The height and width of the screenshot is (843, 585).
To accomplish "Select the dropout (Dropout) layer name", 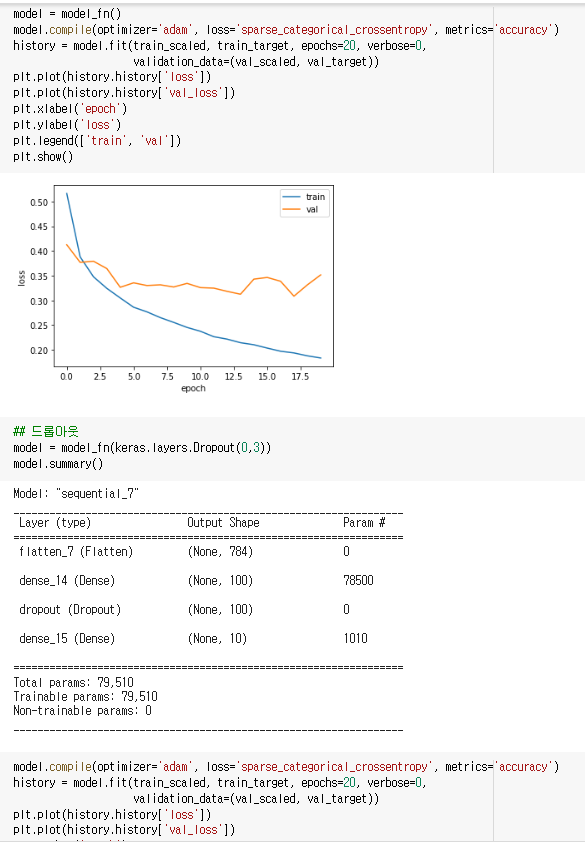I will pos(70,610).
